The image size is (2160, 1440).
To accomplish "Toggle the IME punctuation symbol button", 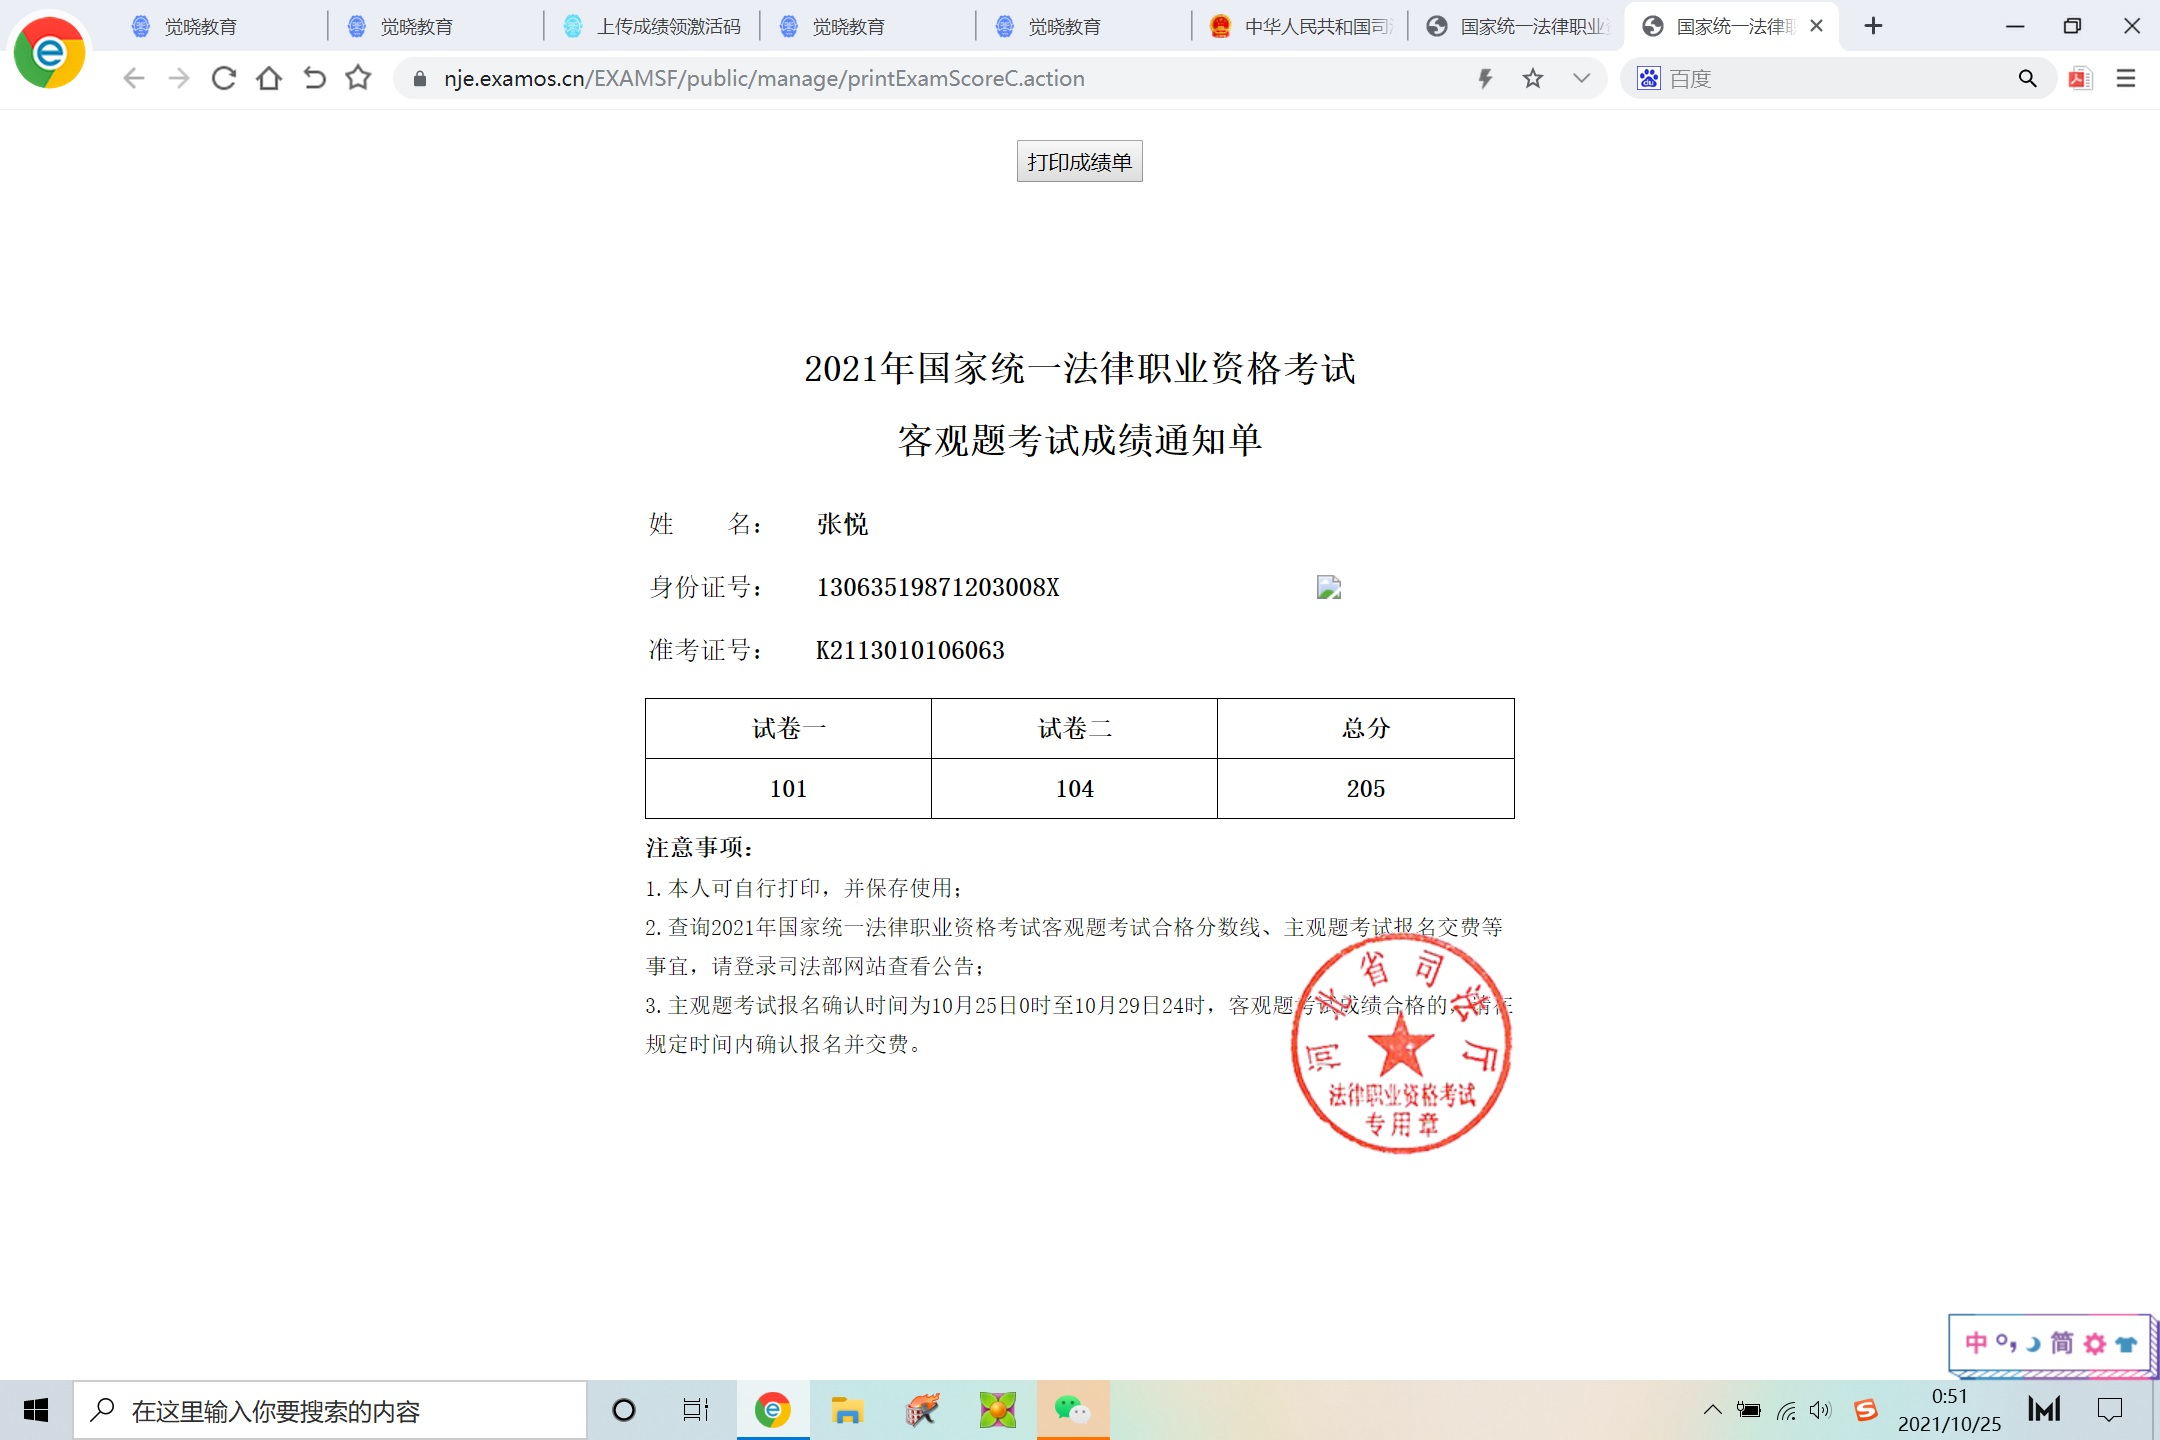I will tap(2006, 1343).
